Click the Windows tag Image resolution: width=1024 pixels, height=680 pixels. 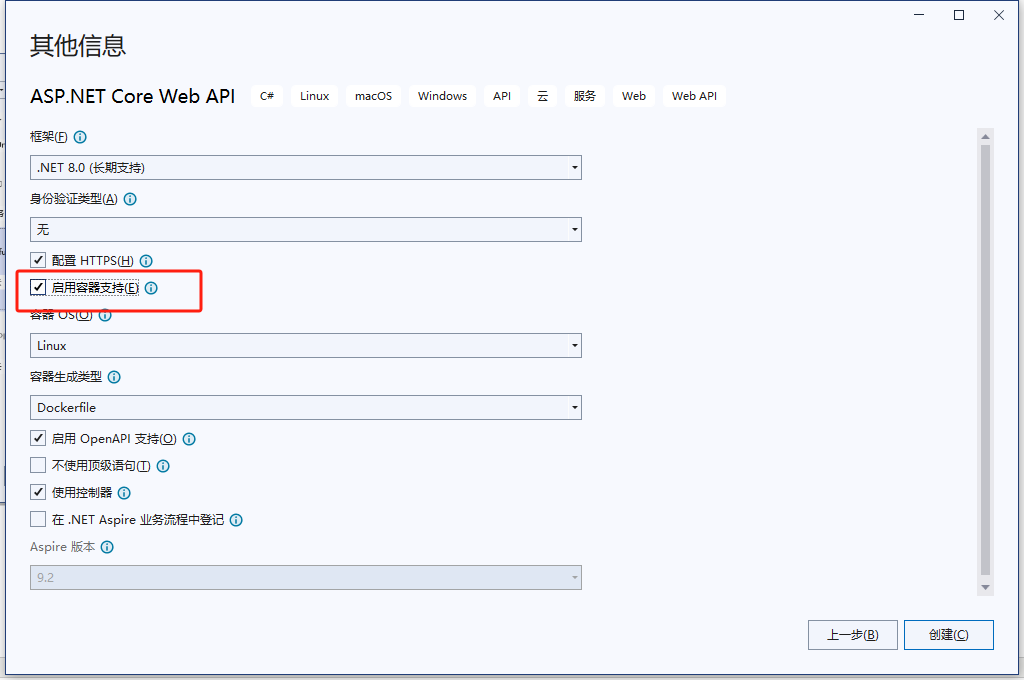click(x=443, y=96)
